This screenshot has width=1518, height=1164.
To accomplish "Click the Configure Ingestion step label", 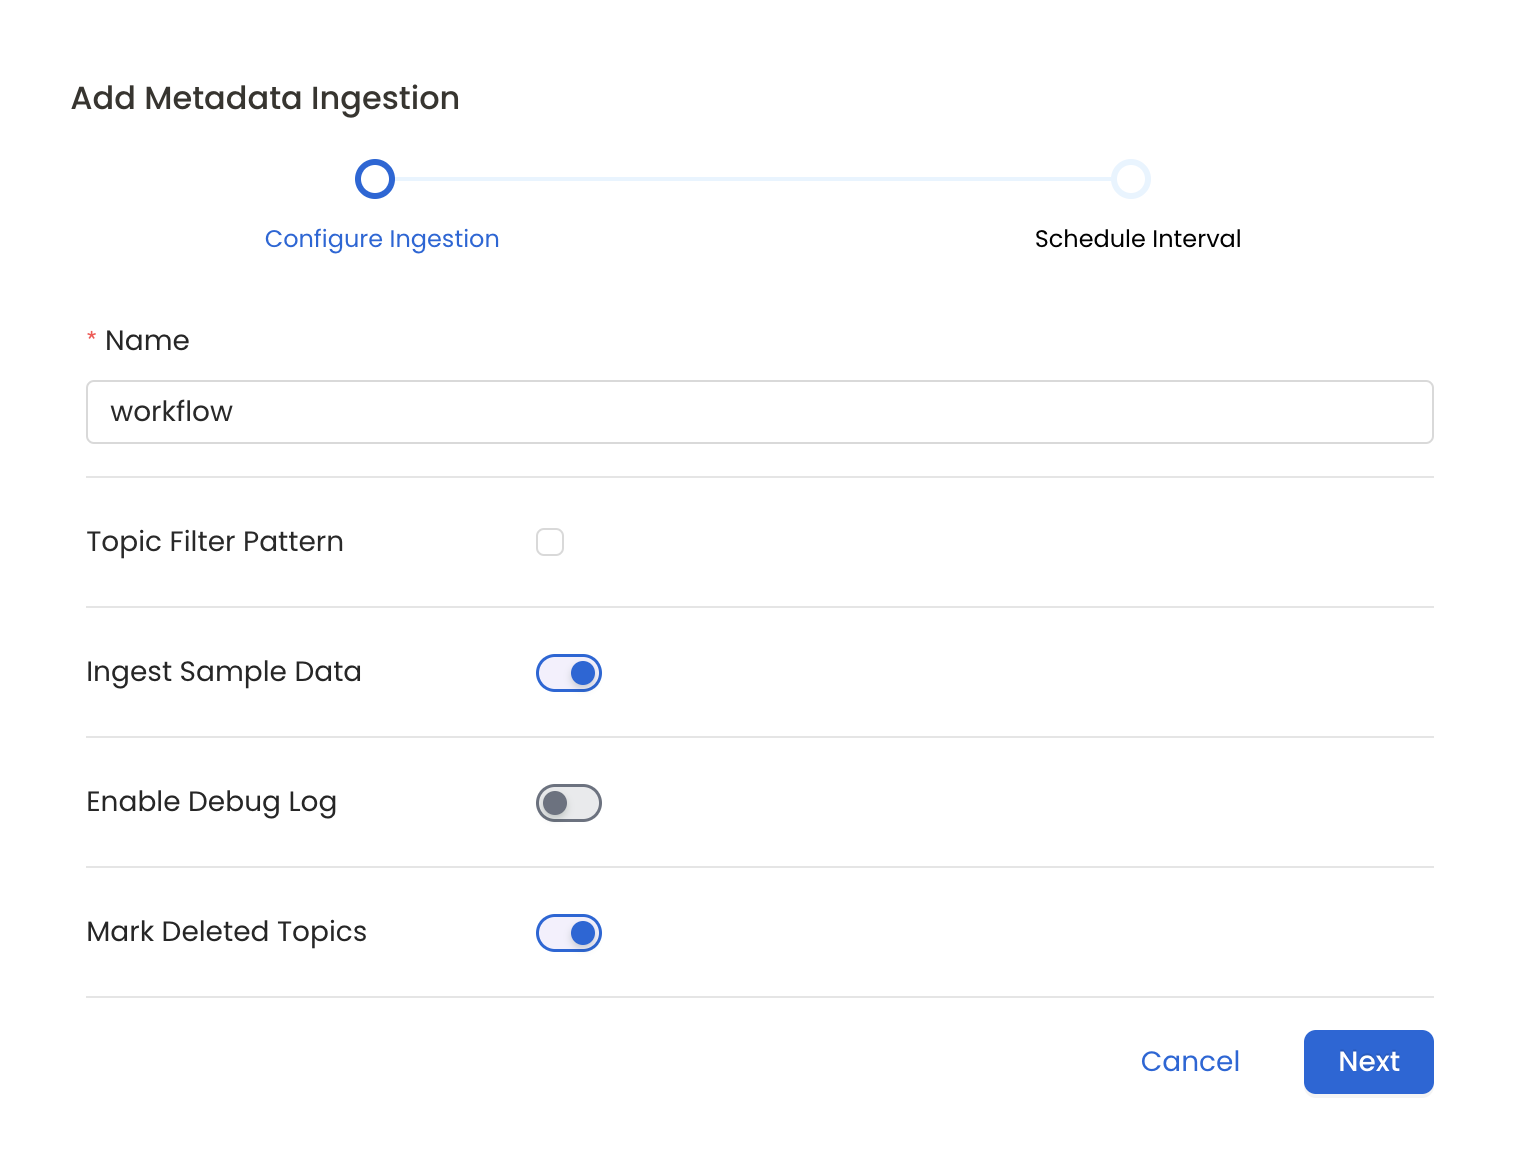I will 382,239.
